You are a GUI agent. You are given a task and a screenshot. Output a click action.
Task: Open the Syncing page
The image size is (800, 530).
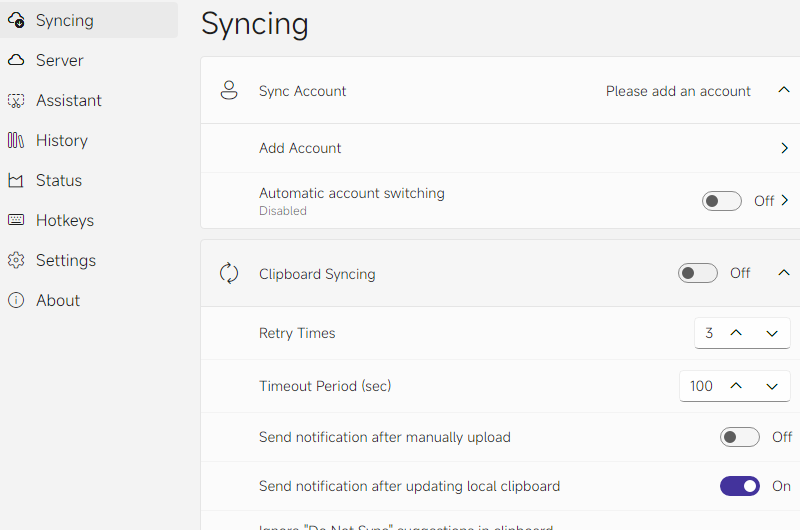(x=89, y=20)
